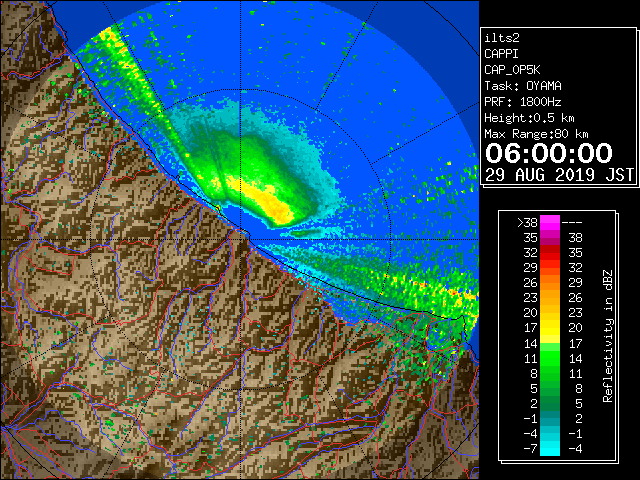Screen dimensions: 640x480
Task: Click the "---" legend label
Action: click(x=572, y=222)
